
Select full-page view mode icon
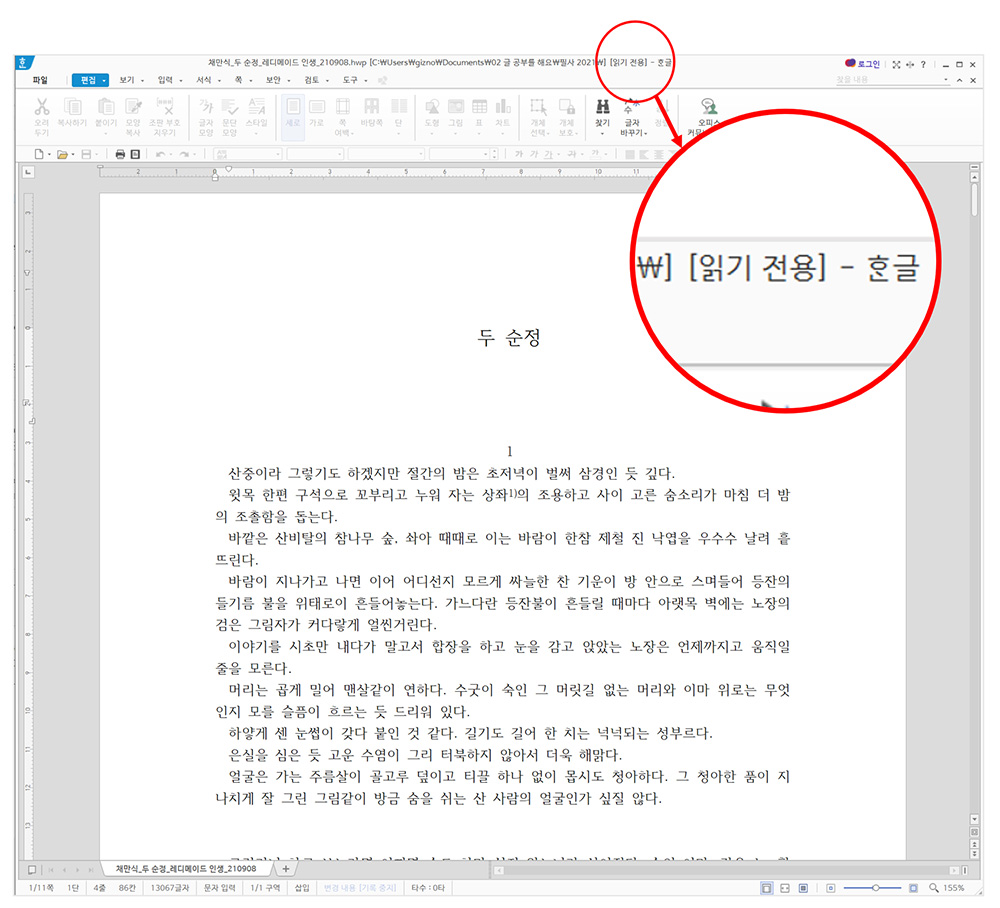pyautogui.click(x=804, y=888)
